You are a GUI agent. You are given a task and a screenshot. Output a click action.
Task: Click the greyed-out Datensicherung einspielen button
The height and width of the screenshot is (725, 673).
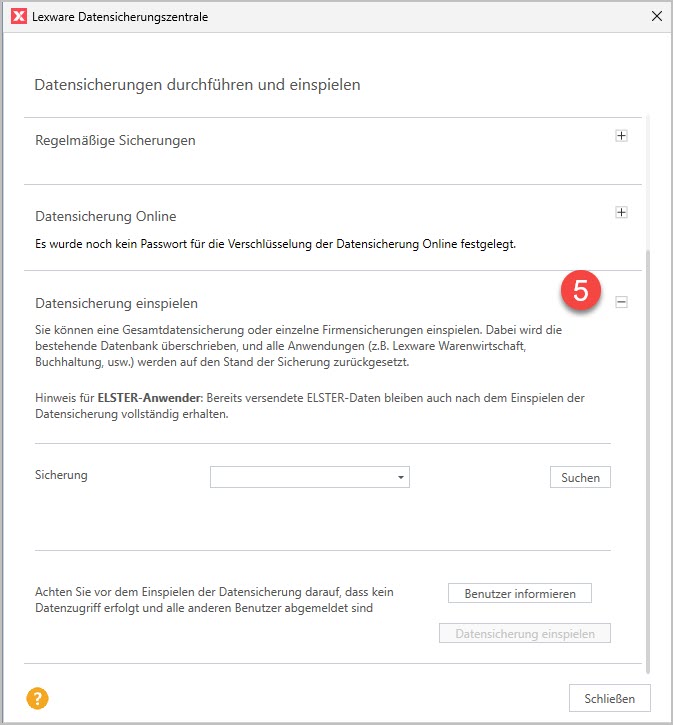pos(524,634)
